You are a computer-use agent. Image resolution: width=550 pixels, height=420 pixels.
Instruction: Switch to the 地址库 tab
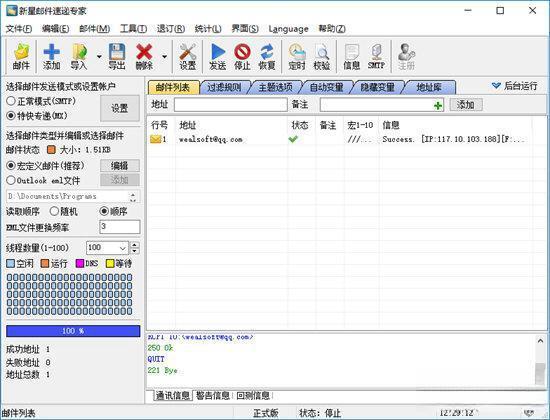429,87
